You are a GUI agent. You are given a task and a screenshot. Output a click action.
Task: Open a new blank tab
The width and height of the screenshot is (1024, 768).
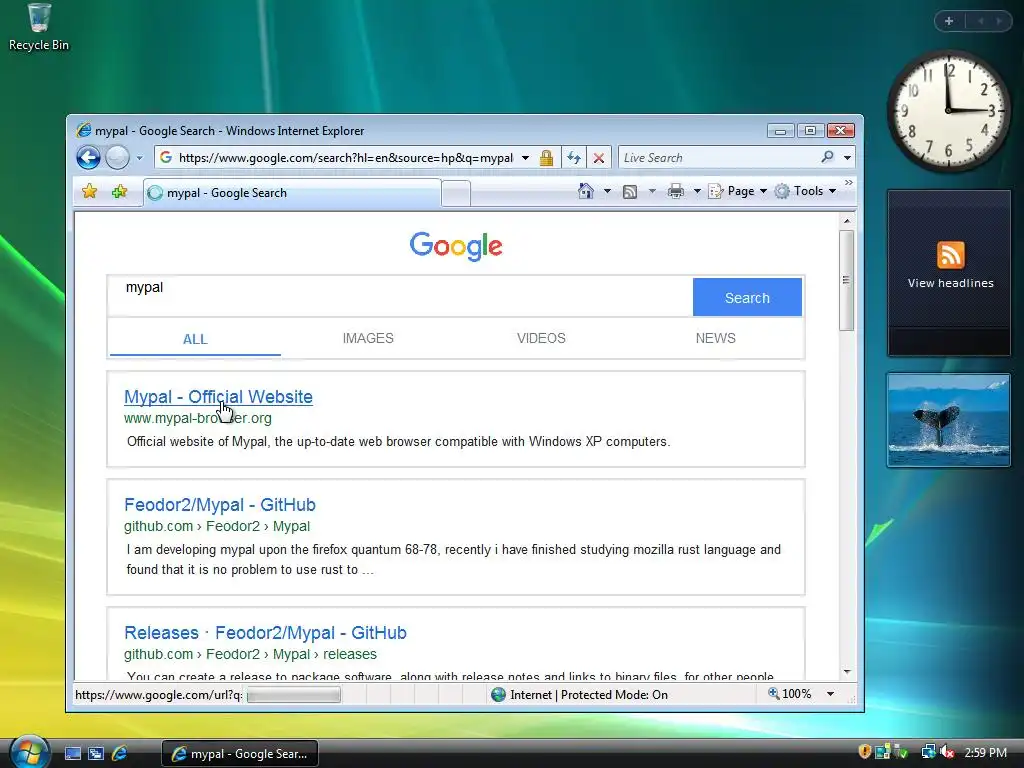tap(456, 193)
